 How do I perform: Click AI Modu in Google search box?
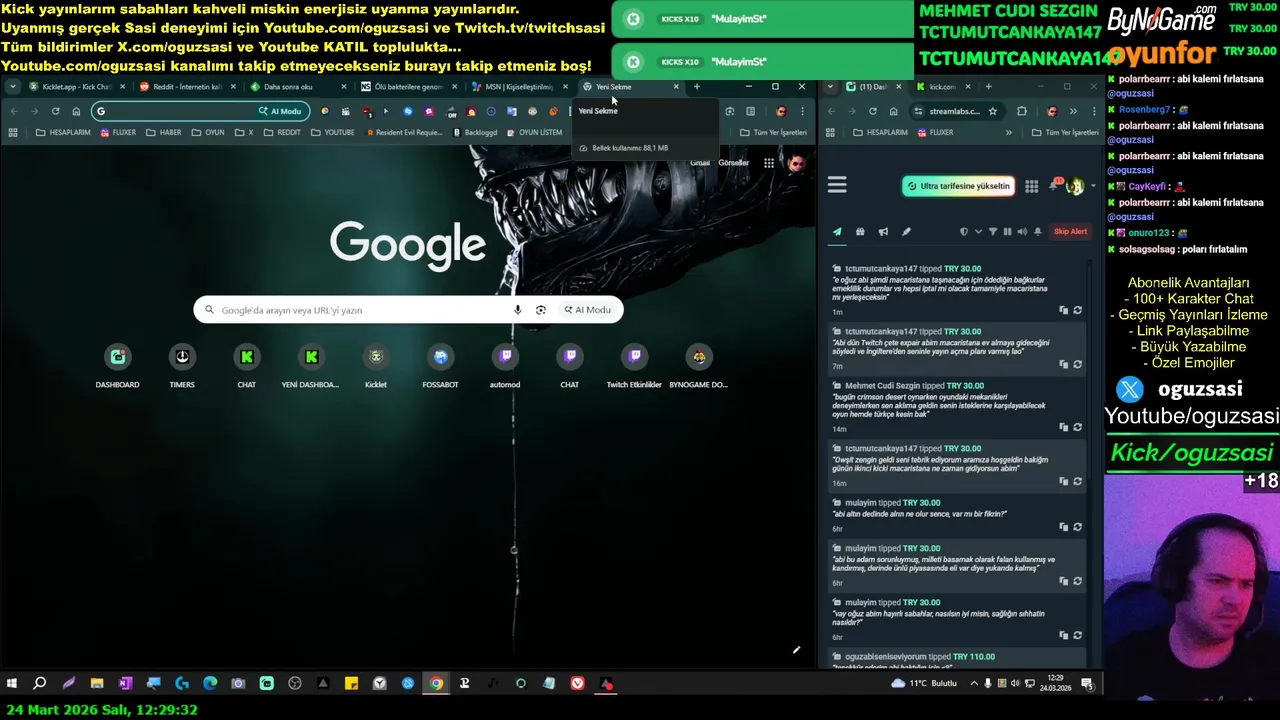(x=587, y=310)
